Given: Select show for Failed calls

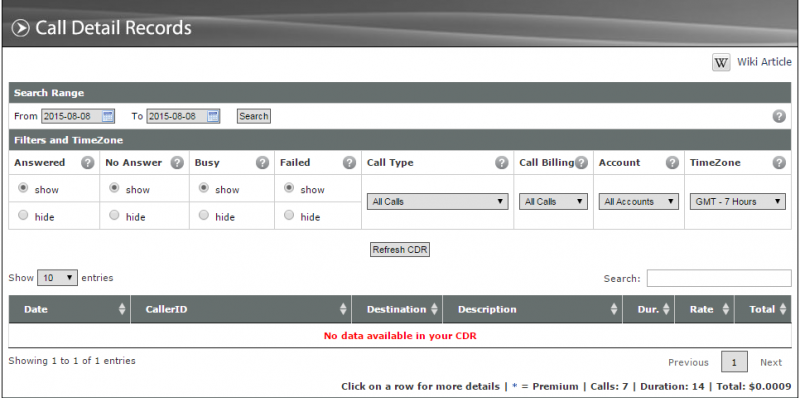Looking at the screenshot, I should pos(289,188).
